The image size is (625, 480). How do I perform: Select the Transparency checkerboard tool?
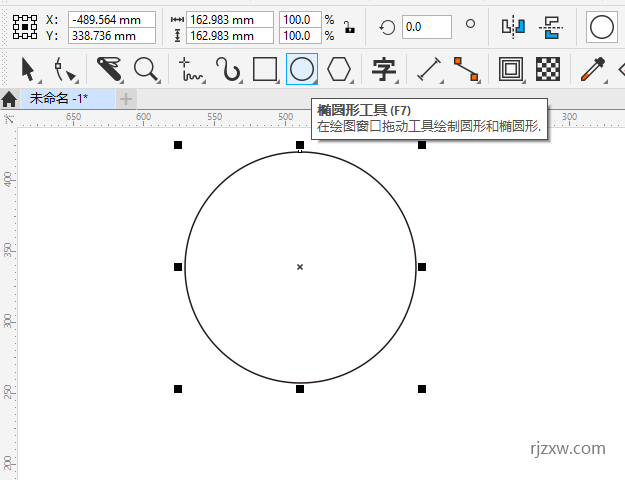[x=547, y=69]
